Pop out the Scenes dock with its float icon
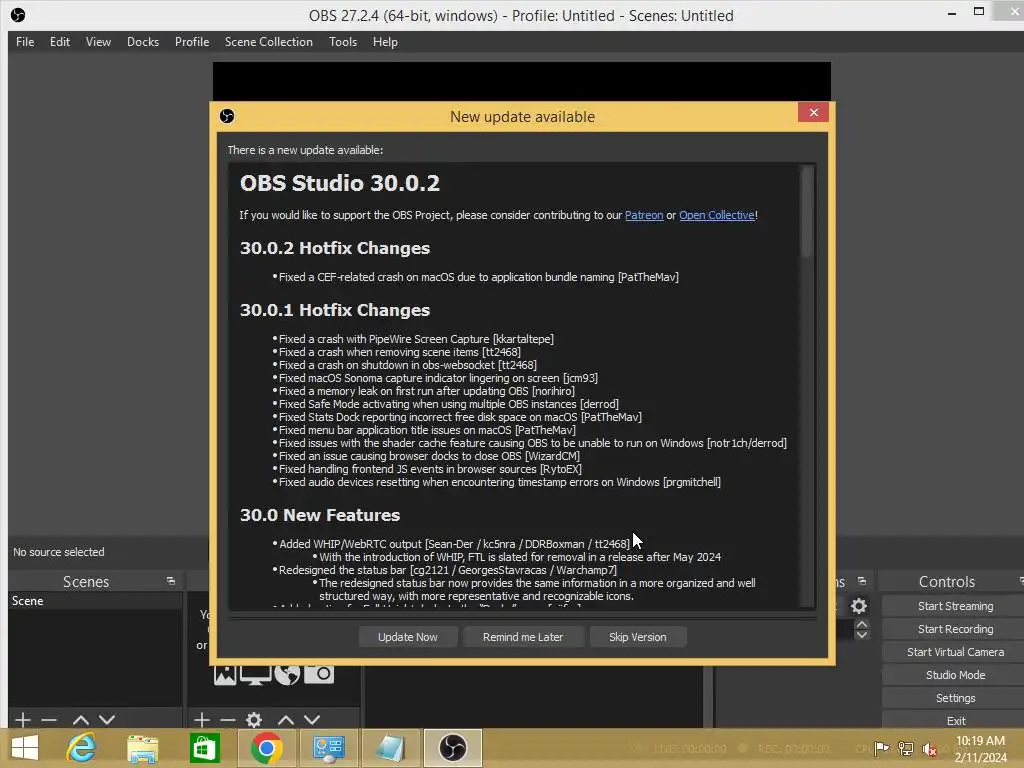This screenshot has height=768, width=1024. pyautogui.click(x=171, y=581)
